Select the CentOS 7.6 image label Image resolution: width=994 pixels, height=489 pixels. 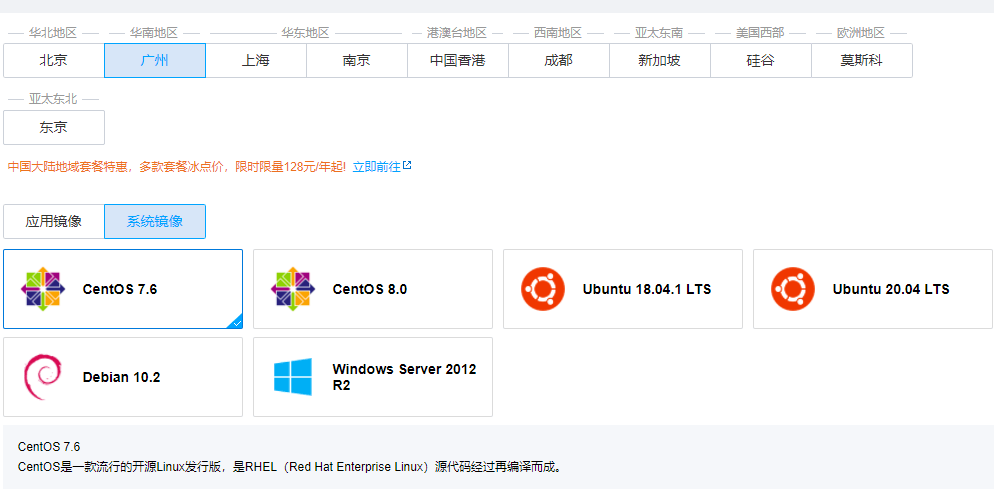[x=120, y=289]
